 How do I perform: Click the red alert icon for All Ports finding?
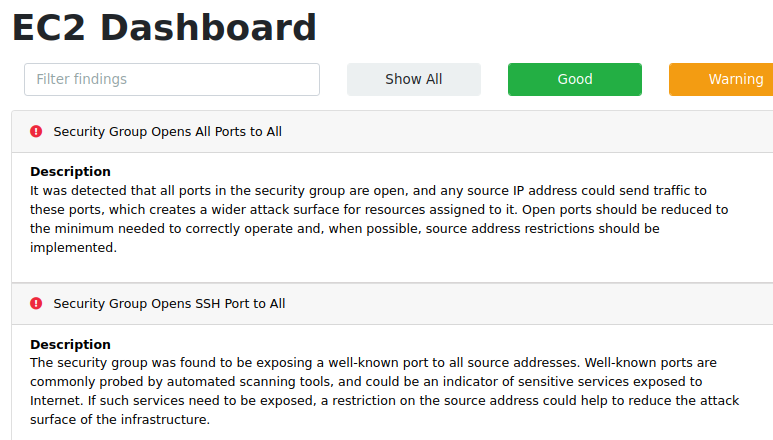coord(36,131)
